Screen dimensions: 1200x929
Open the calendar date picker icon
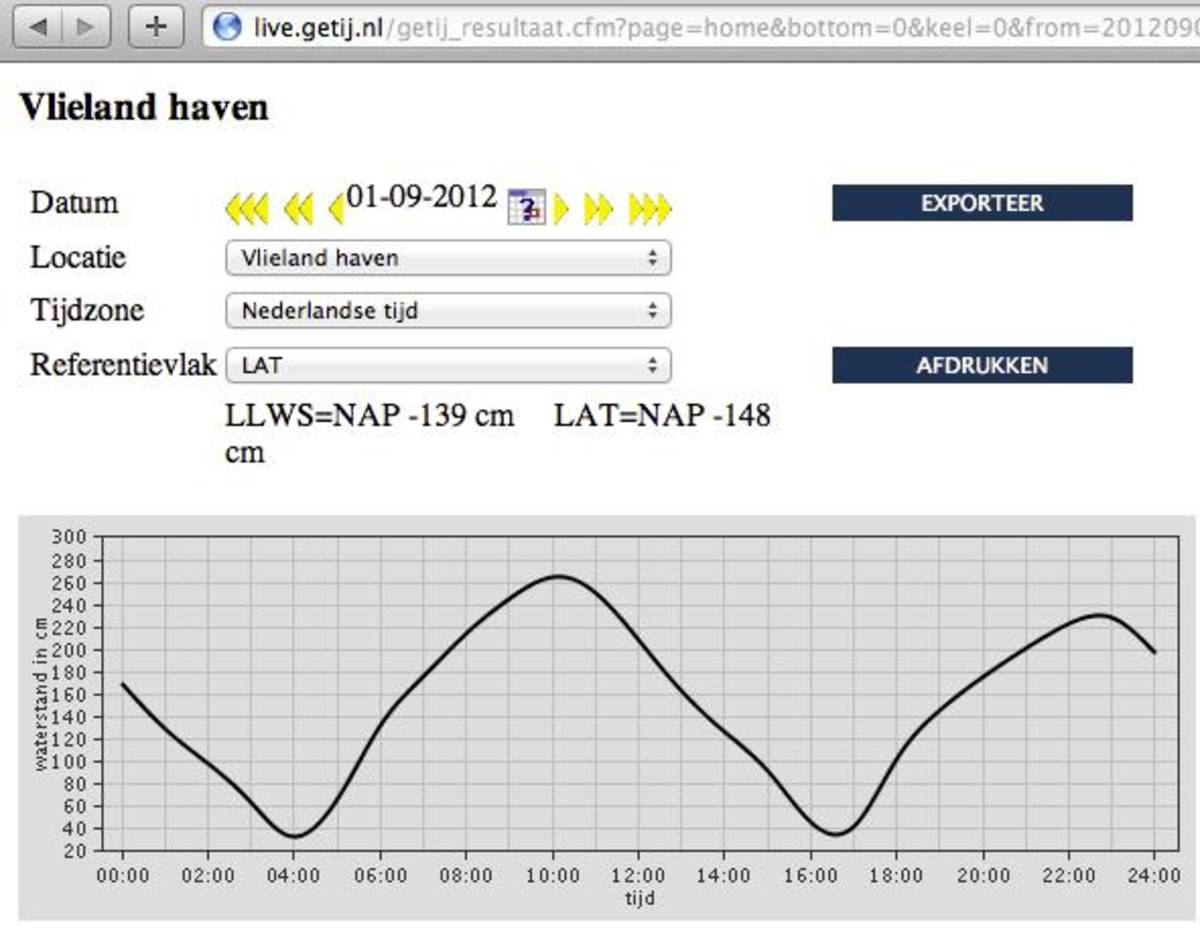[x=526, y=207]
